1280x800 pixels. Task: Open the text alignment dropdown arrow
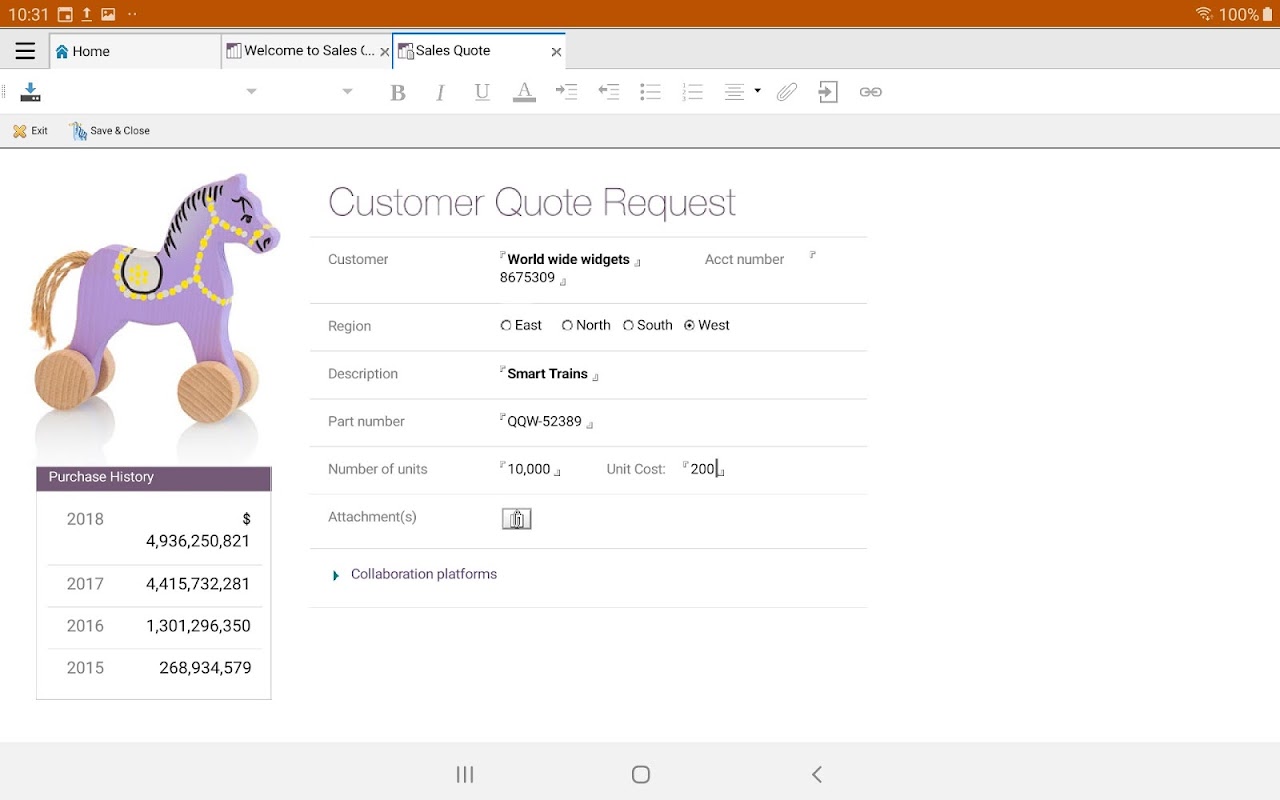pyautogui.click(x=757, y=92)
